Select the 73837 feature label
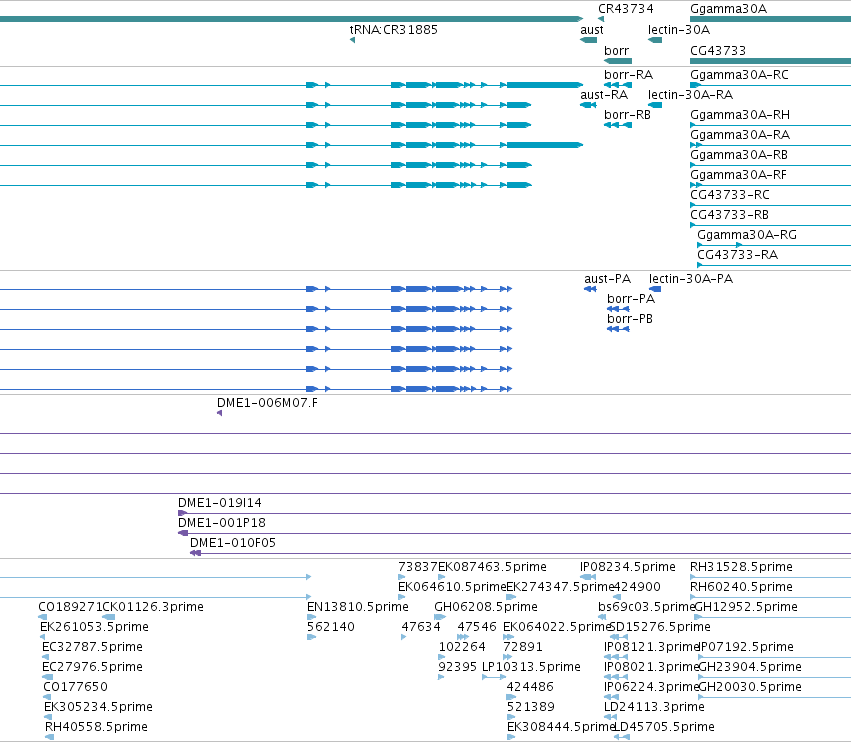851x742 pixels. tap(418, 567)
